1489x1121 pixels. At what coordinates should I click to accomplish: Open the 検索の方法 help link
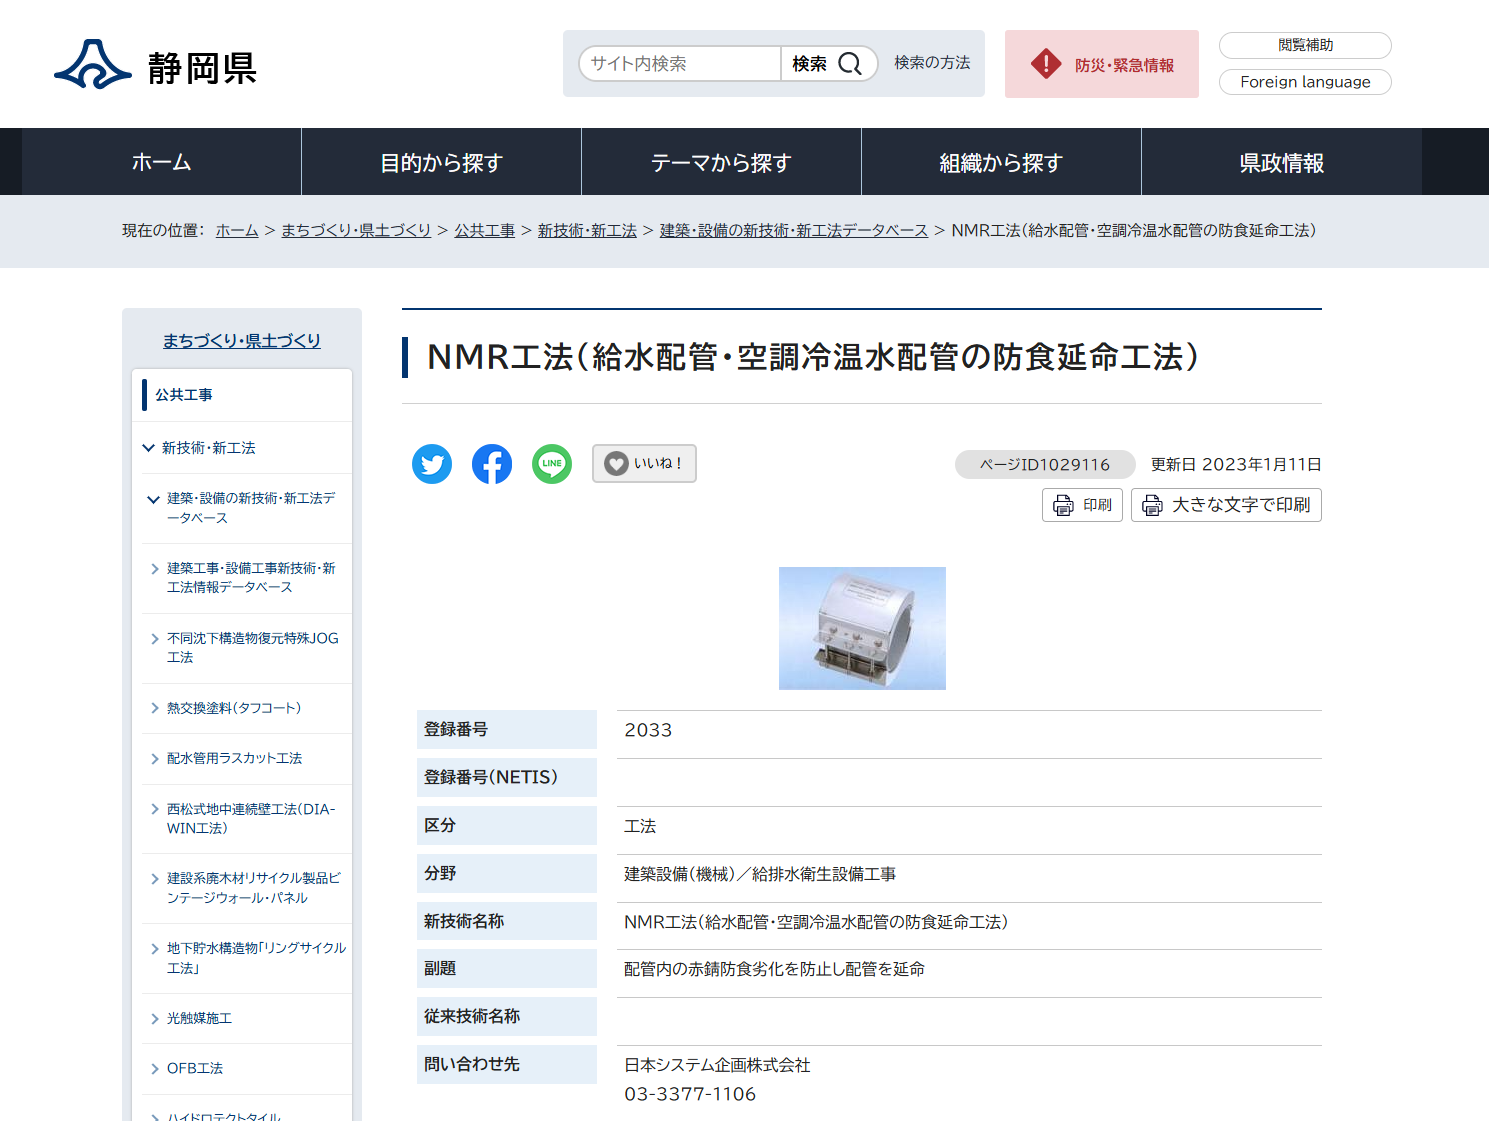(931, 63)
